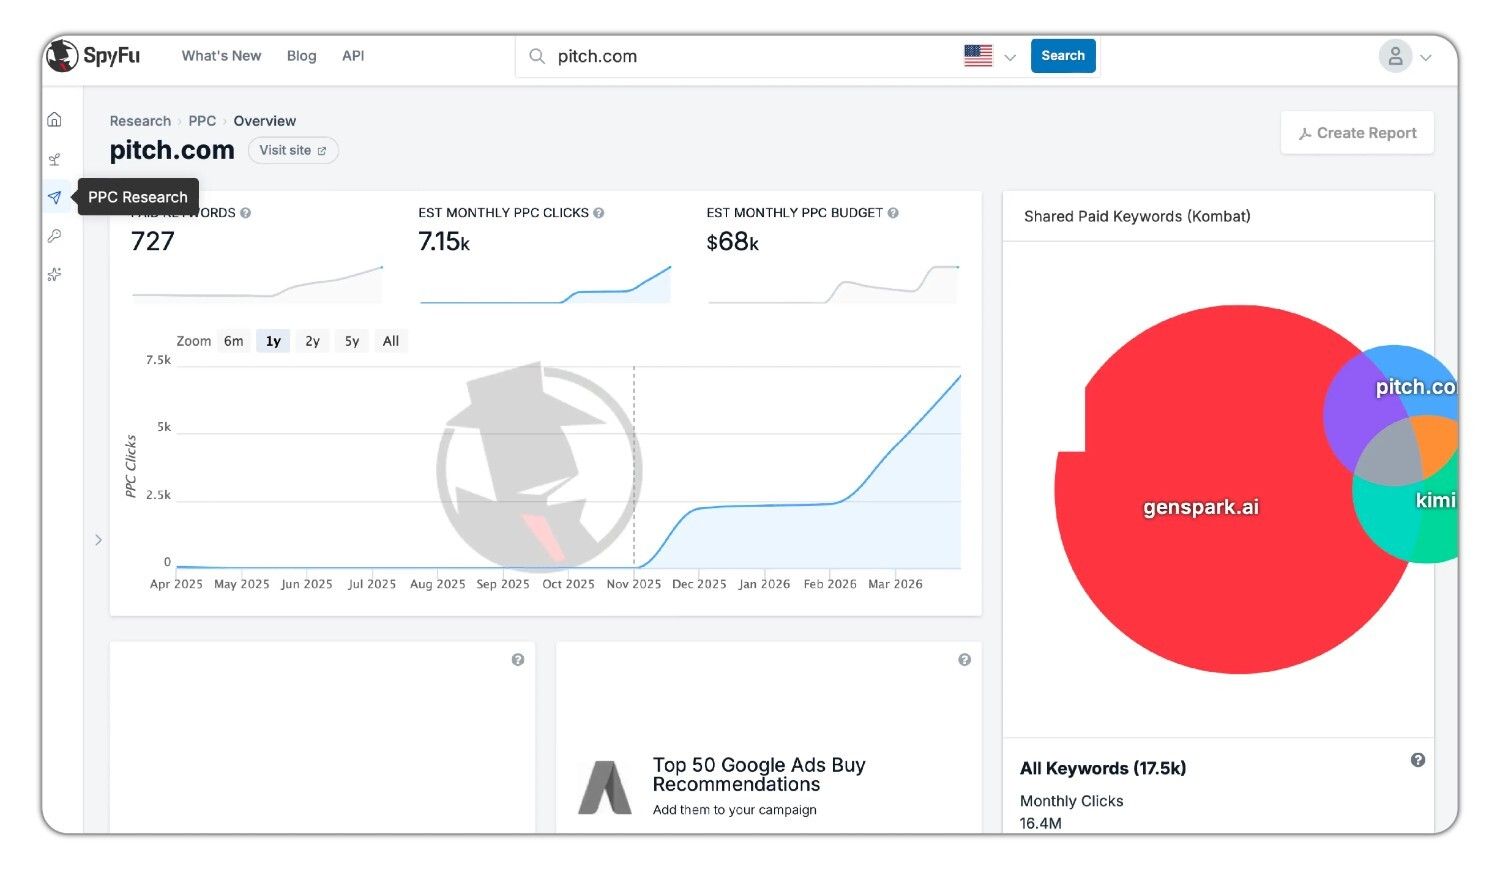This screenshot has width=1500, height=869.
Task: Click Create Report button
Action: (1357, 133)
